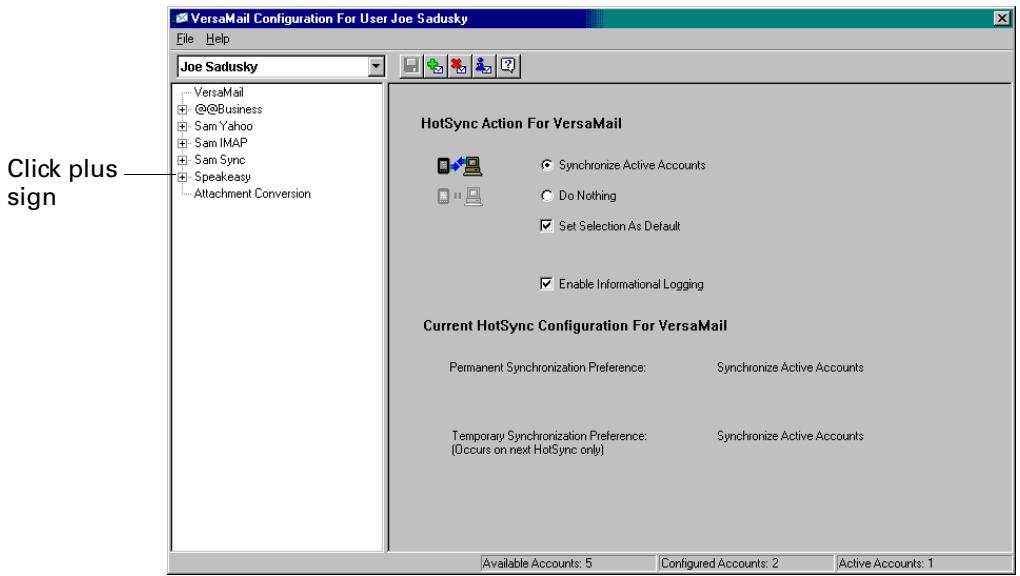
Task: Expand the Sam IMAP account node
Action: [x=183, y=143]
